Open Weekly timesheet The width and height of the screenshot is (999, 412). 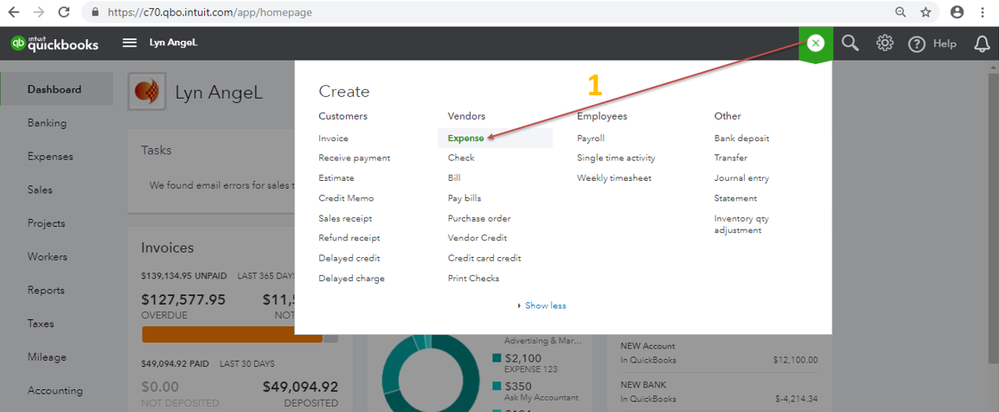[614, 178]
